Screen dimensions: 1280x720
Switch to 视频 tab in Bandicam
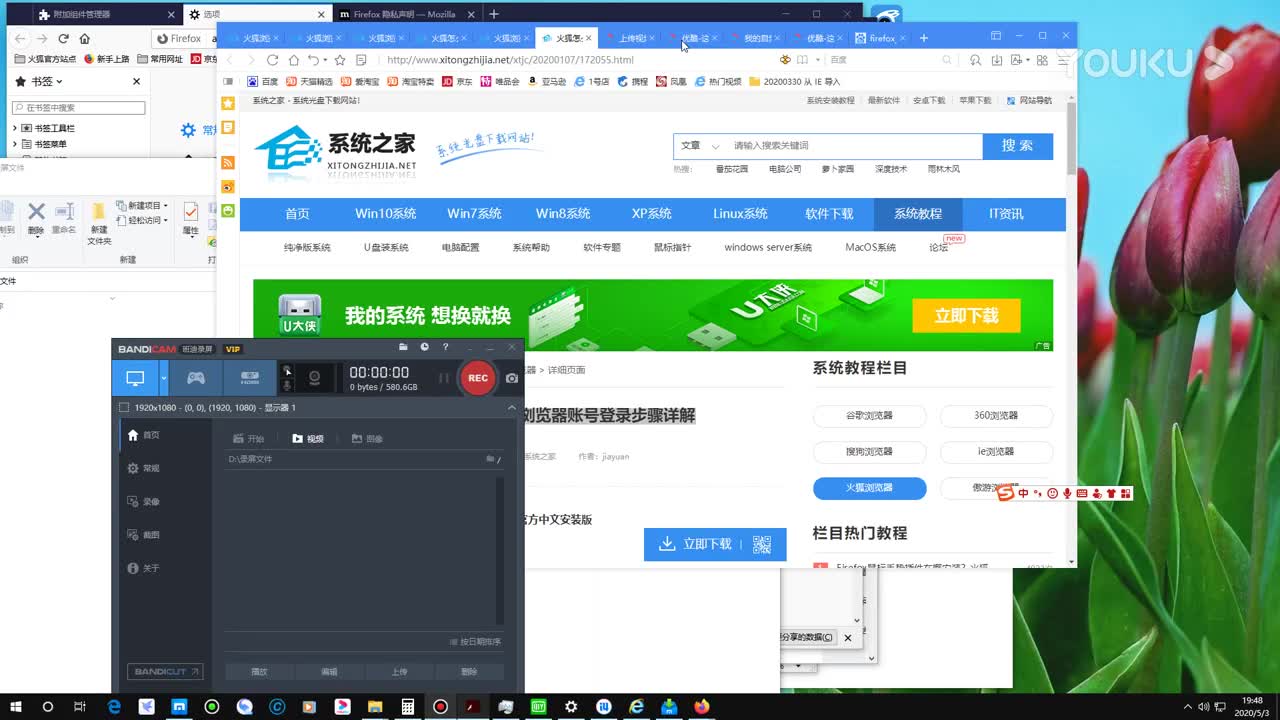tap(308, 439)
